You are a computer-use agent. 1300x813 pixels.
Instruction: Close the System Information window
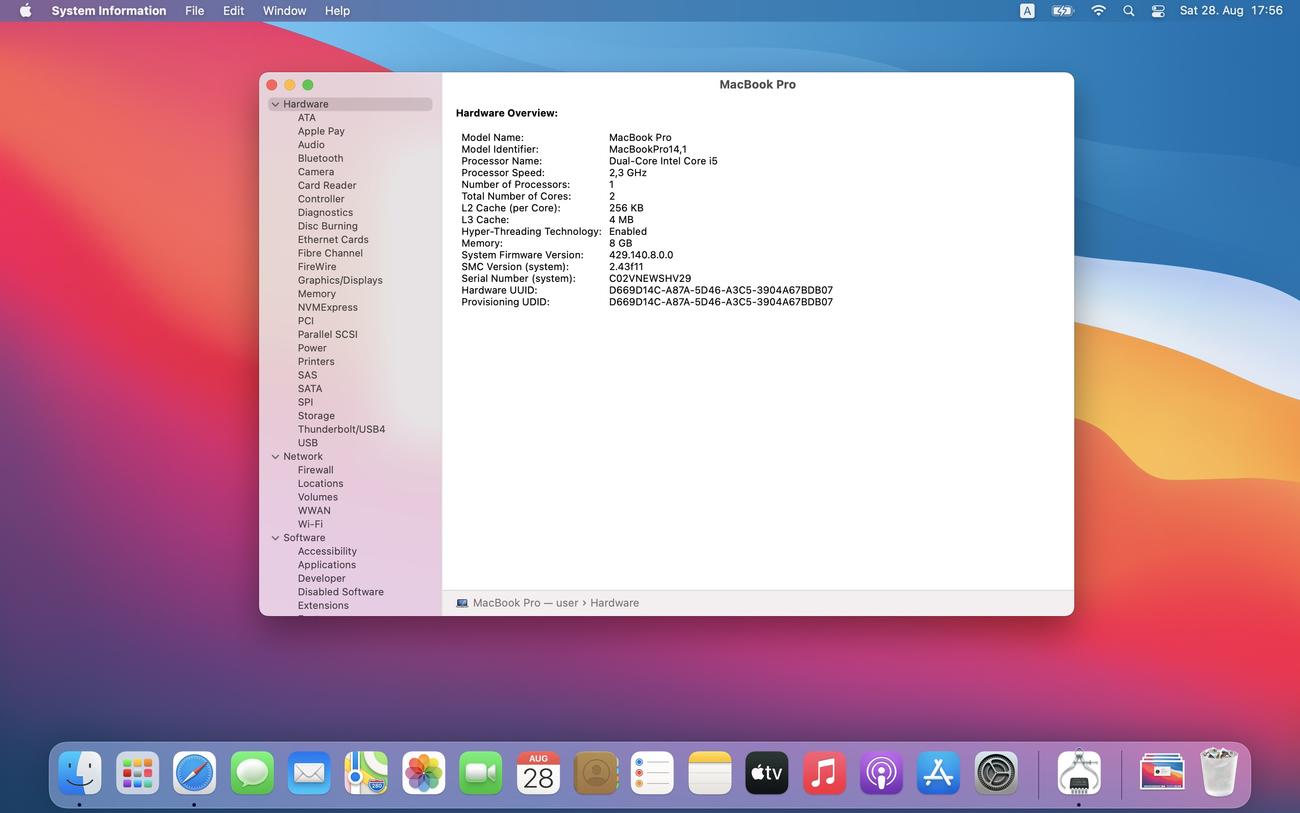click(x=271, y=85)
